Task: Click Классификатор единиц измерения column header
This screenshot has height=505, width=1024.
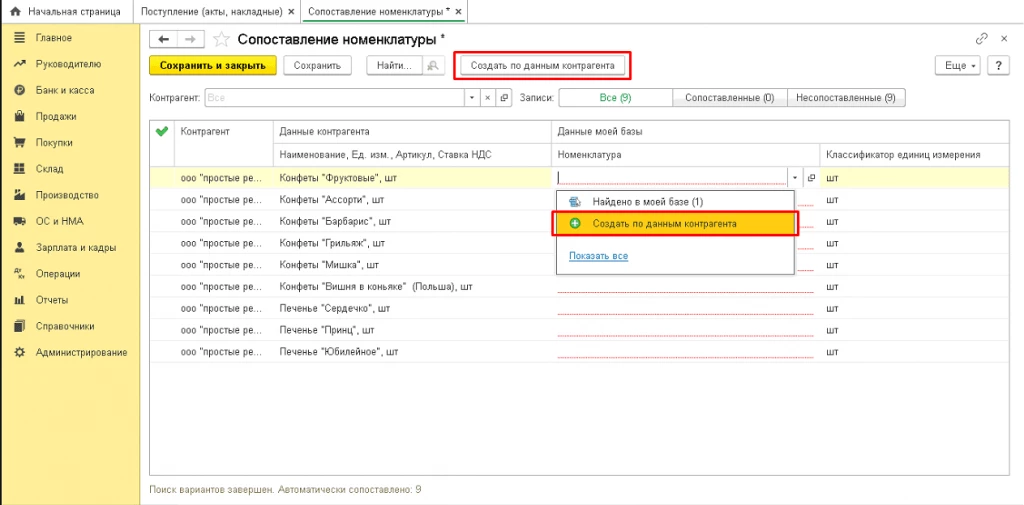Action: click(x=913, y=155)
